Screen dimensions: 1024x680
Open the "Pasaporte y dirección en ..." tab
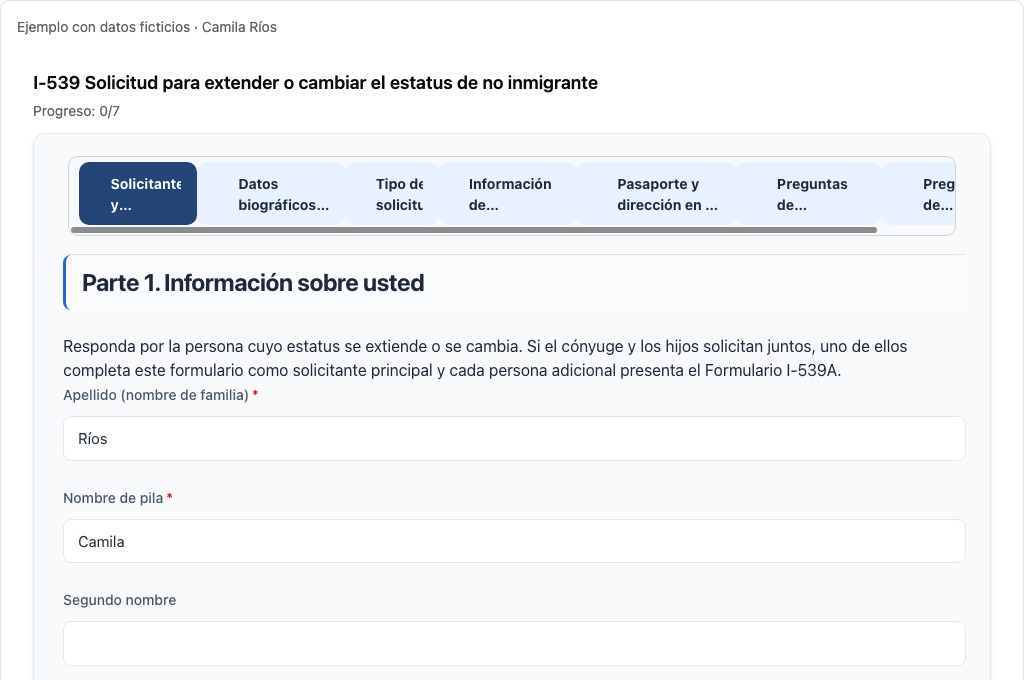point(656,194)
